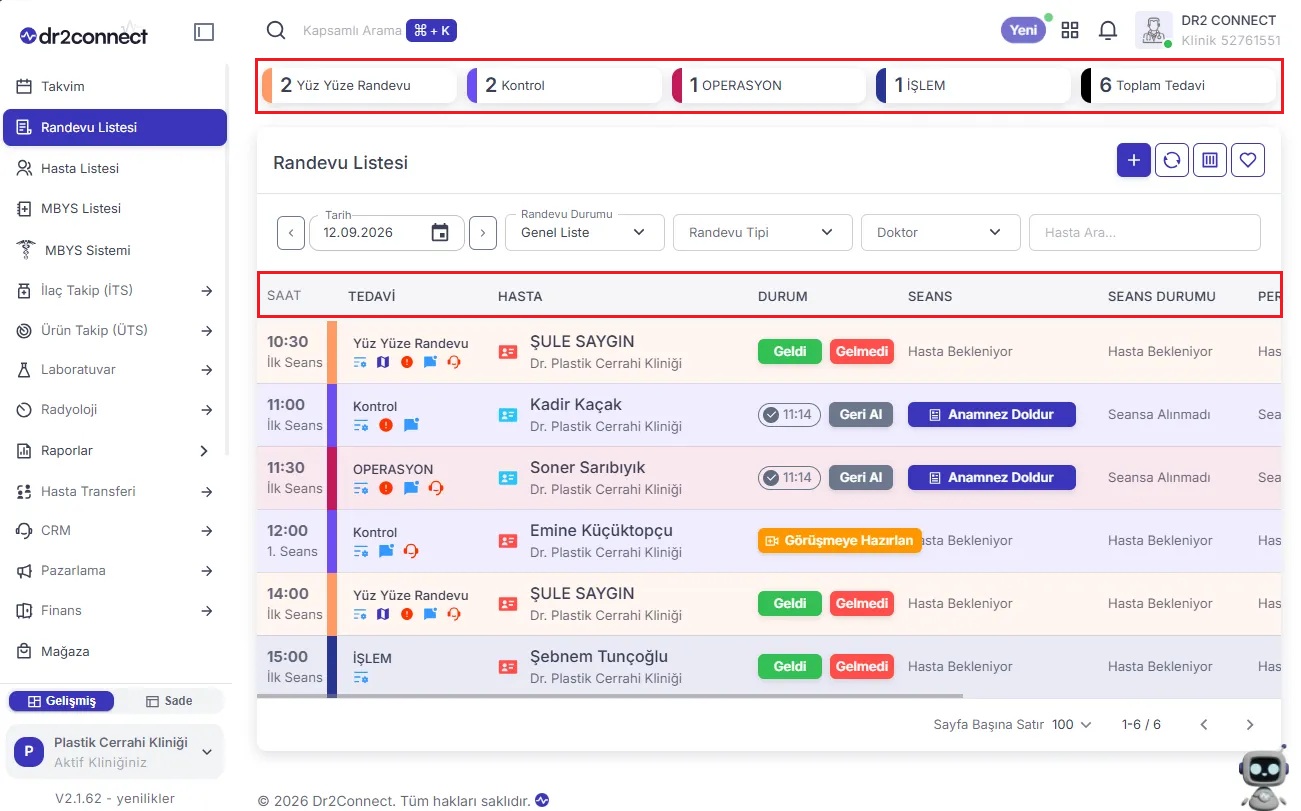1301x811 pixels.
Task: Open the apps grid icon
Action: pos(1070,30)
